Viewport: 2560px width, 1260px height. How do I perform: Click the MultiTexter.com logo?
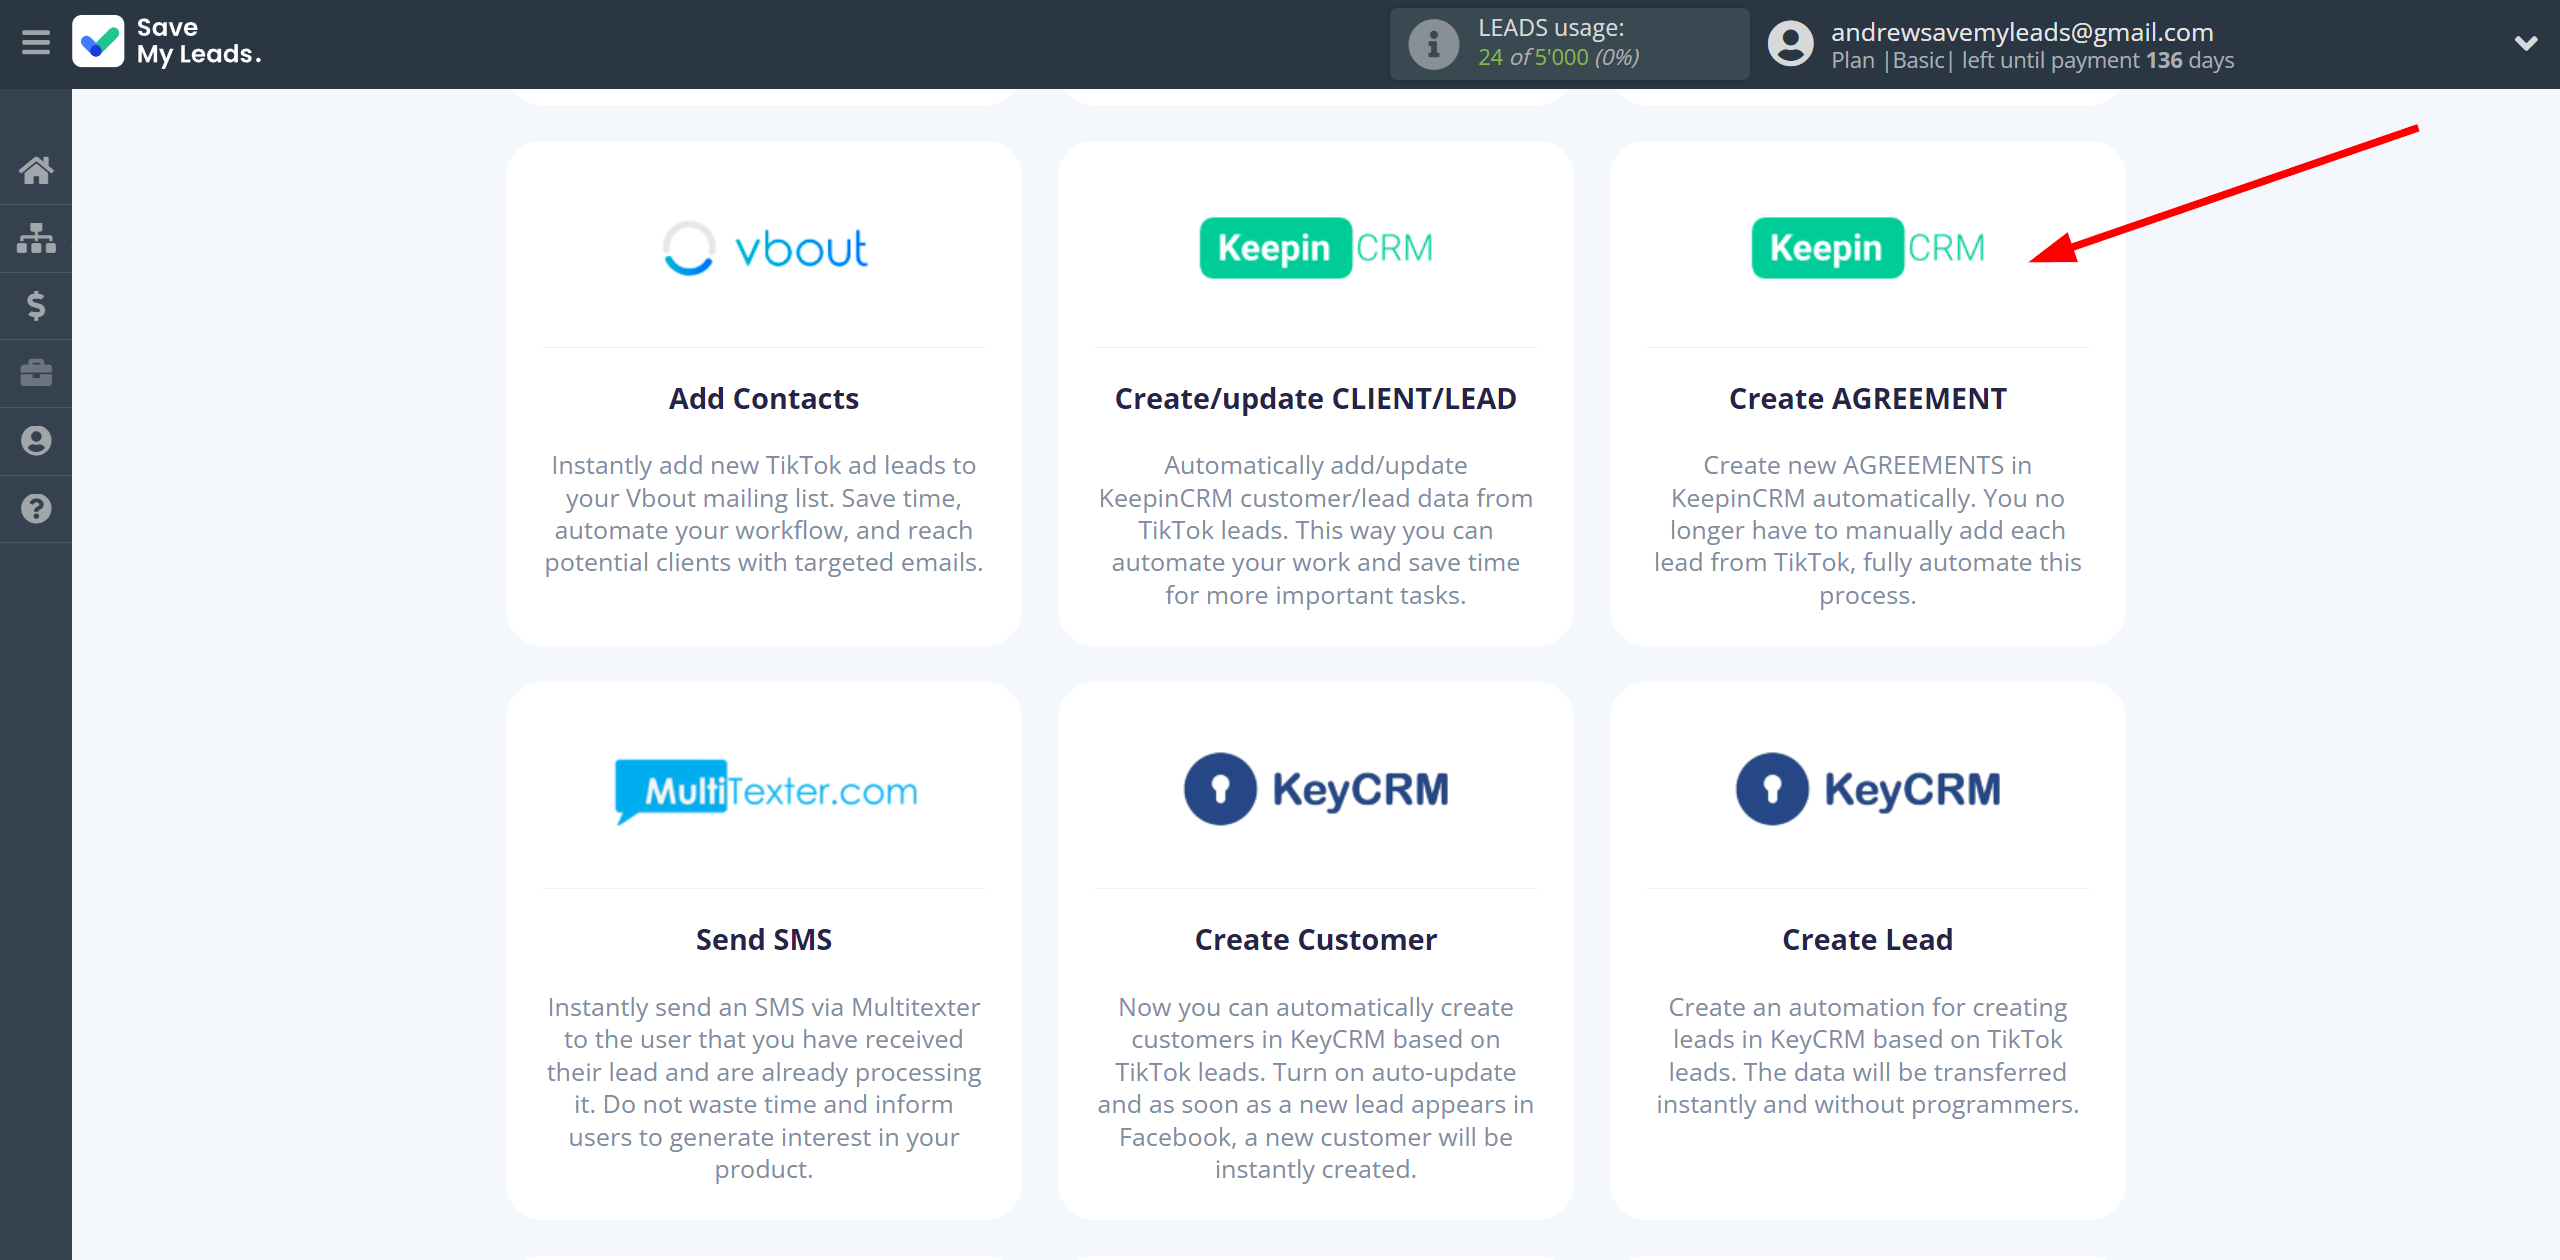pos(765,790)
